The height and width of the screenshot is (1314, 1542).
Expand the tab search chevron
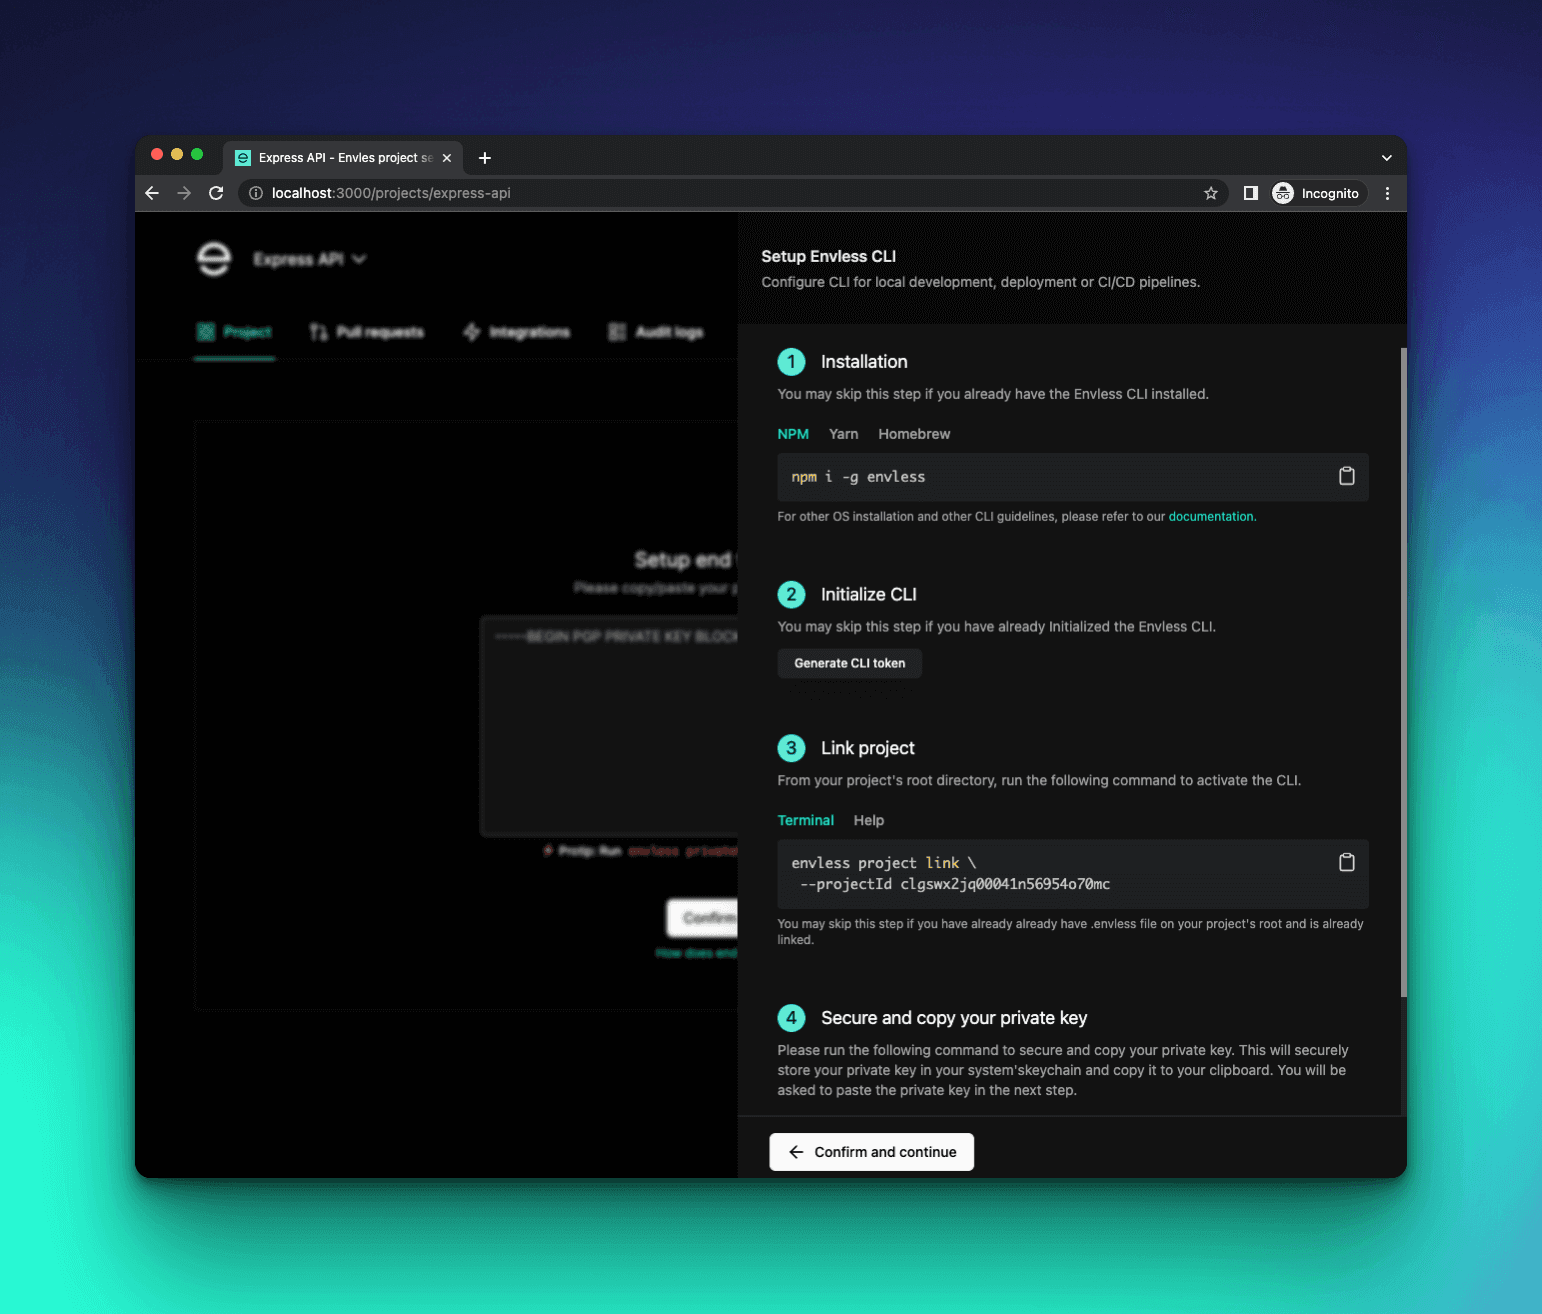click(1386, 158)
